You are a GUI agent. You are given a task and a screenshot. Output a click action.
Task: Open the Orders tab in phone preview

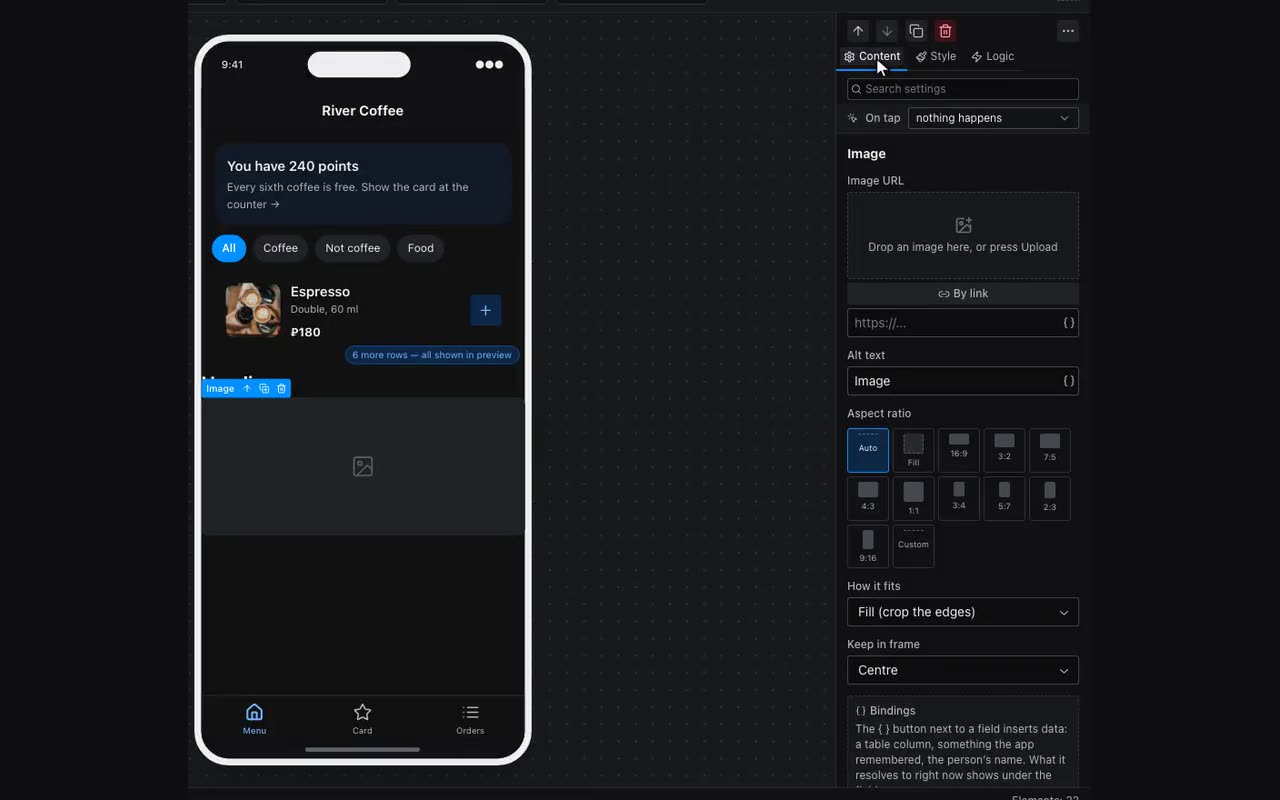pyautogui.click(x=470, y=718)
